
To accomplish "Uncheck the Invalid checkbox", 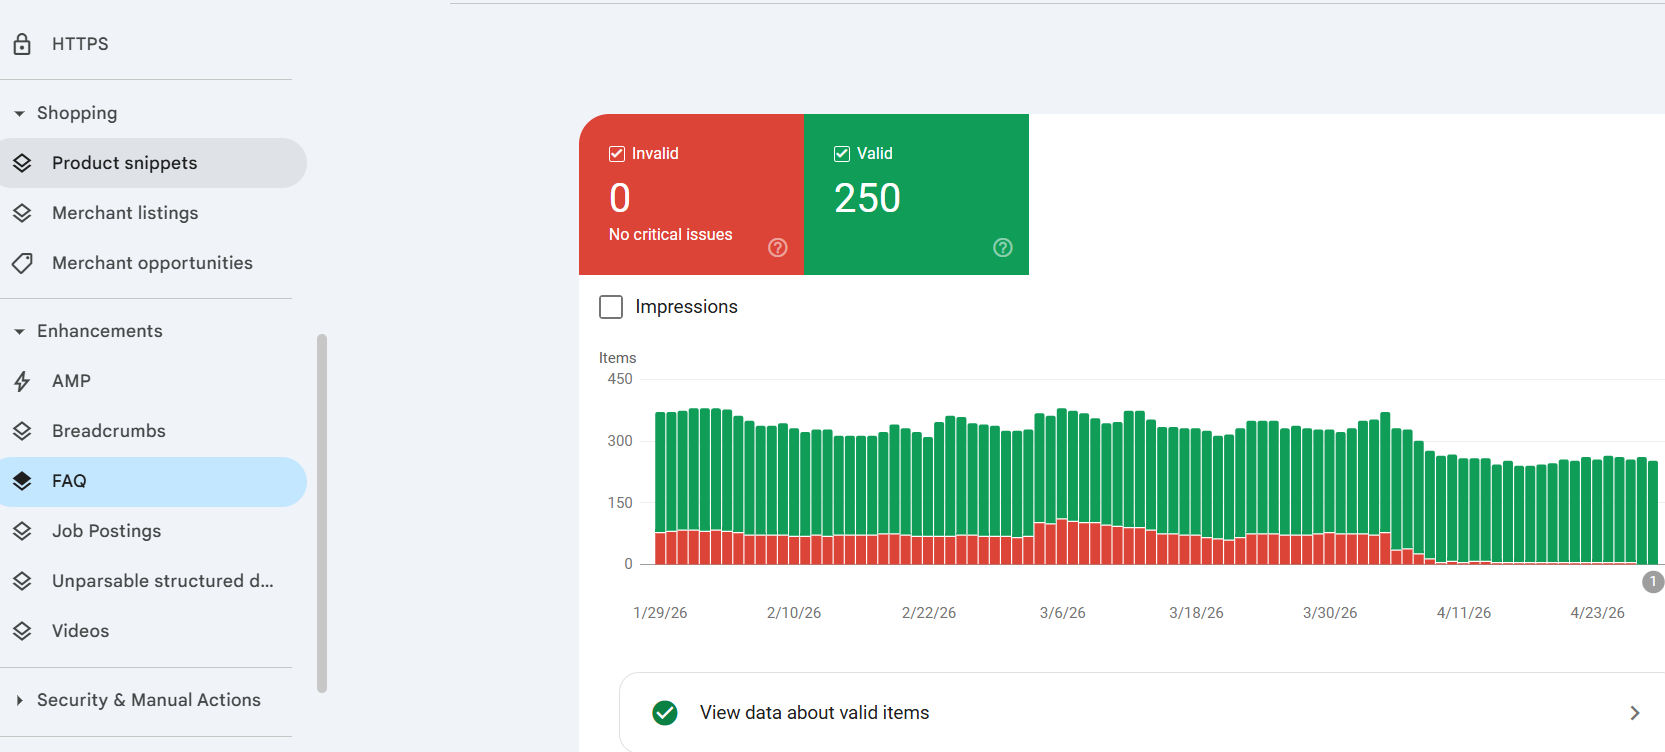I will point(617,154).
